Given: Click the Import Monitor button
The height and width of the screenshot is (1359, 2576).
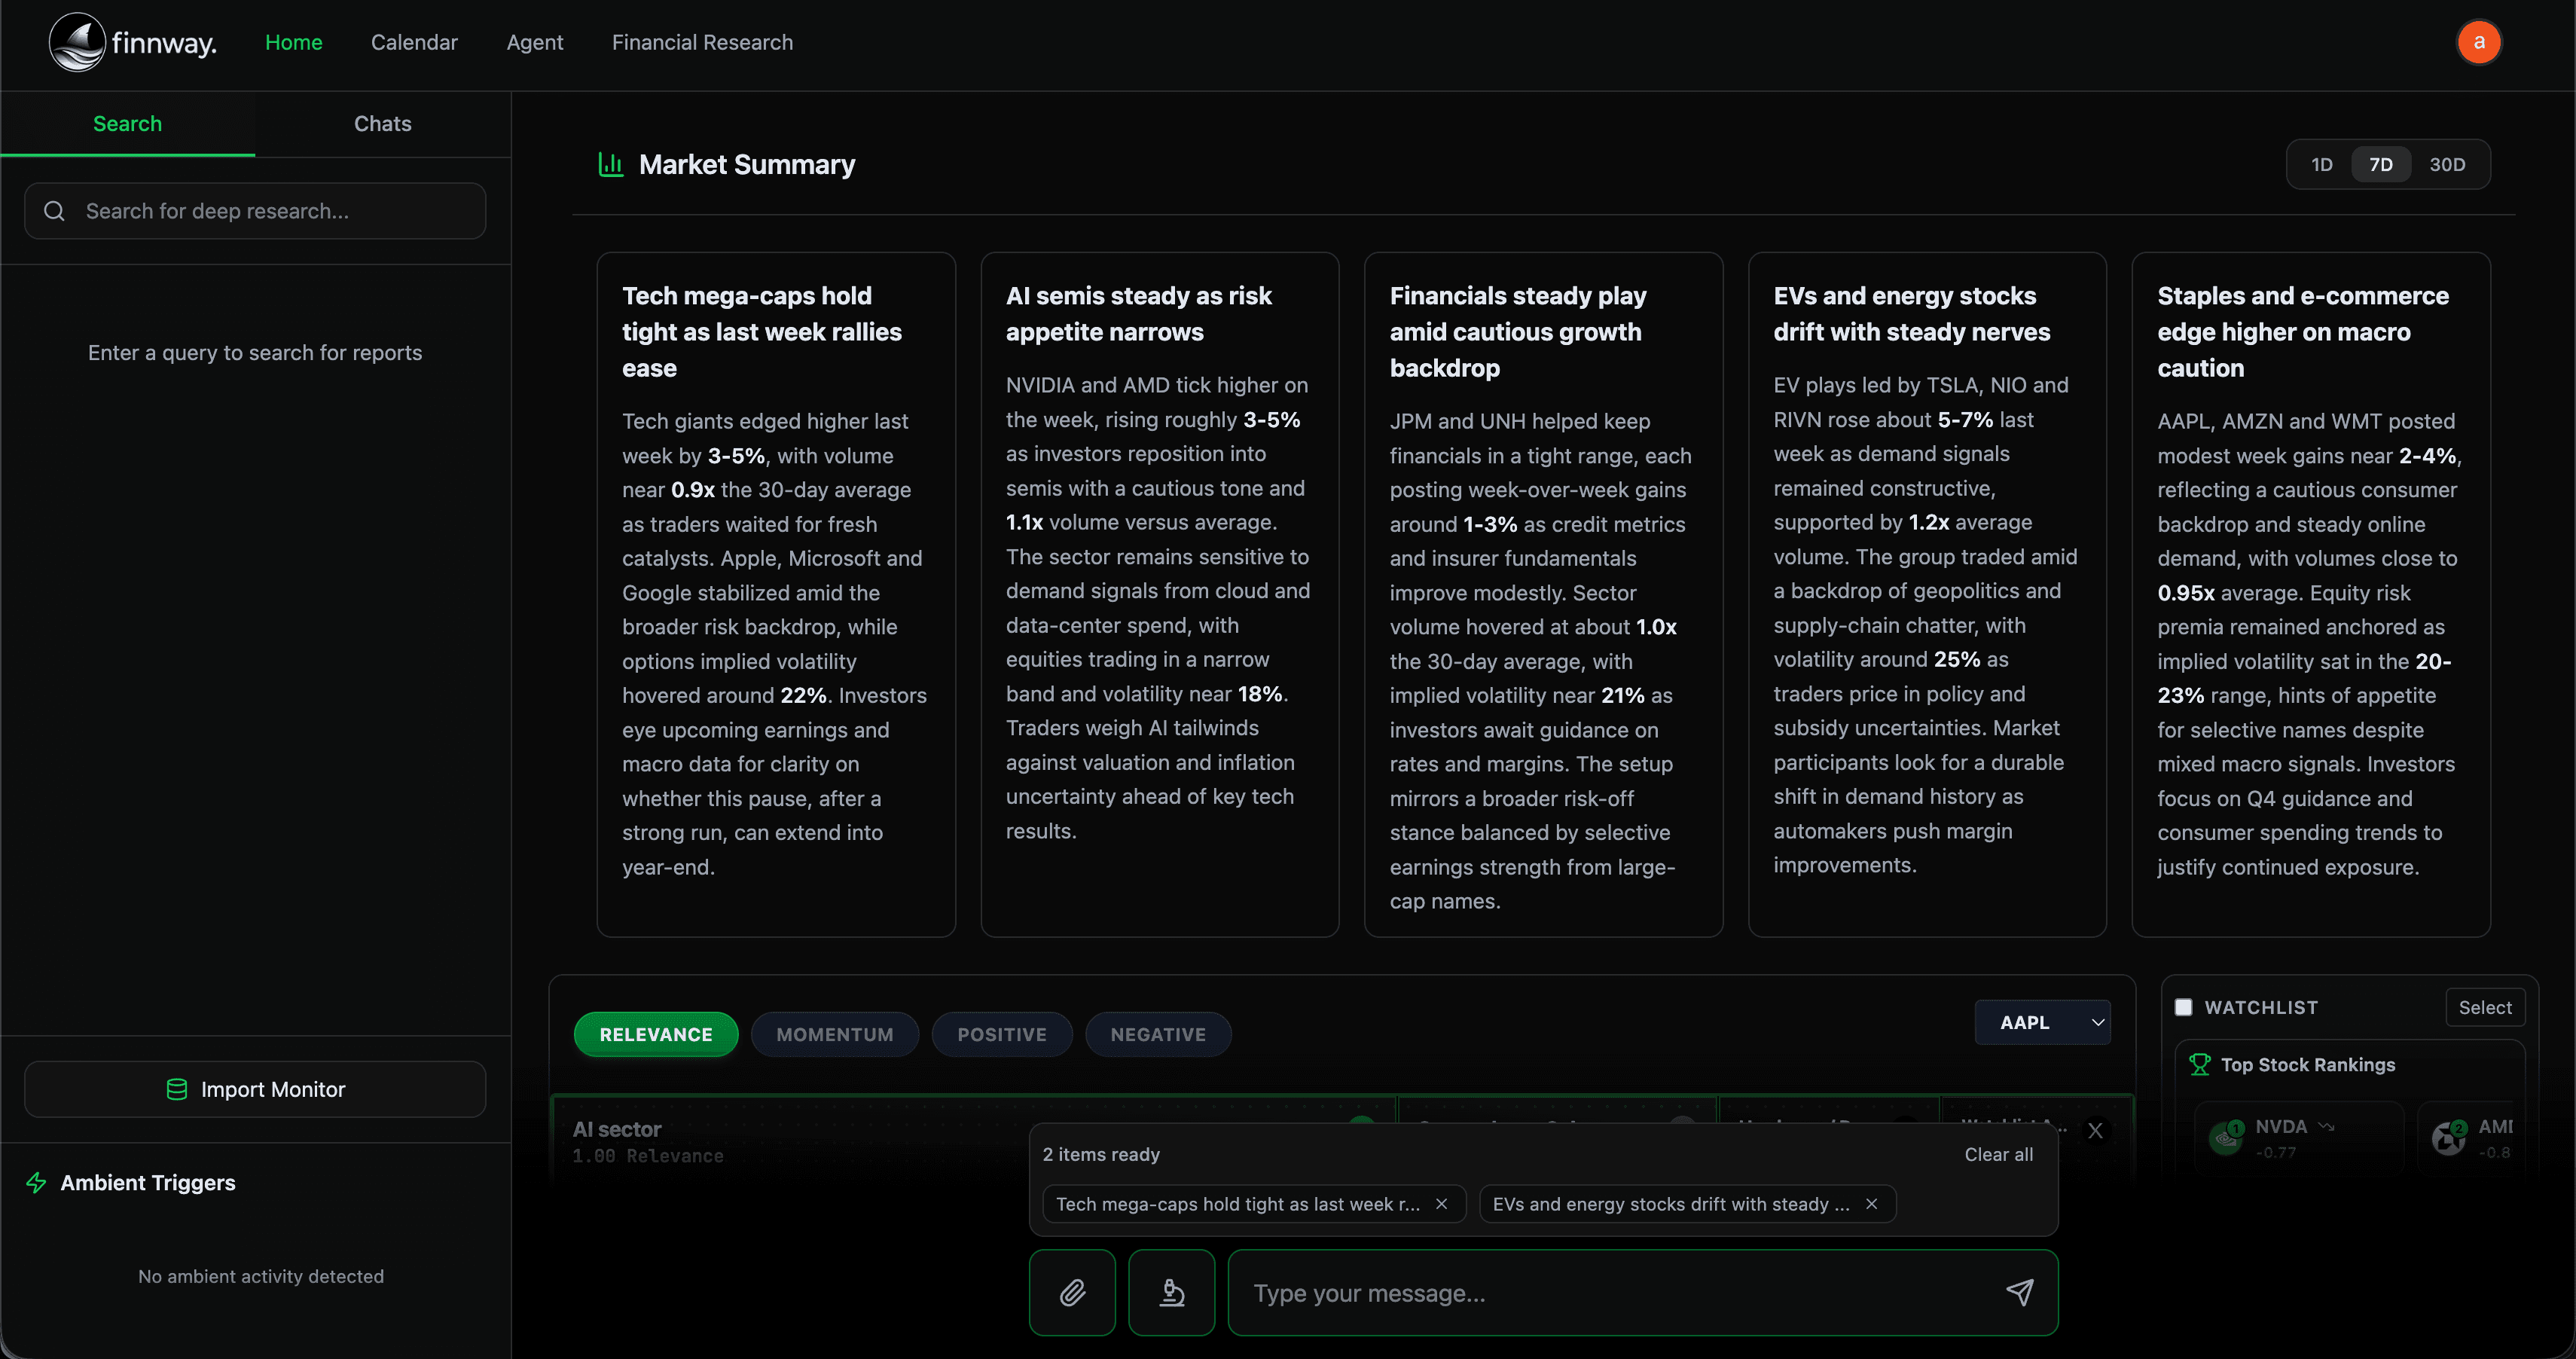Looking at the screenshot, I should pyautogui.click(x=255, y=1089).
